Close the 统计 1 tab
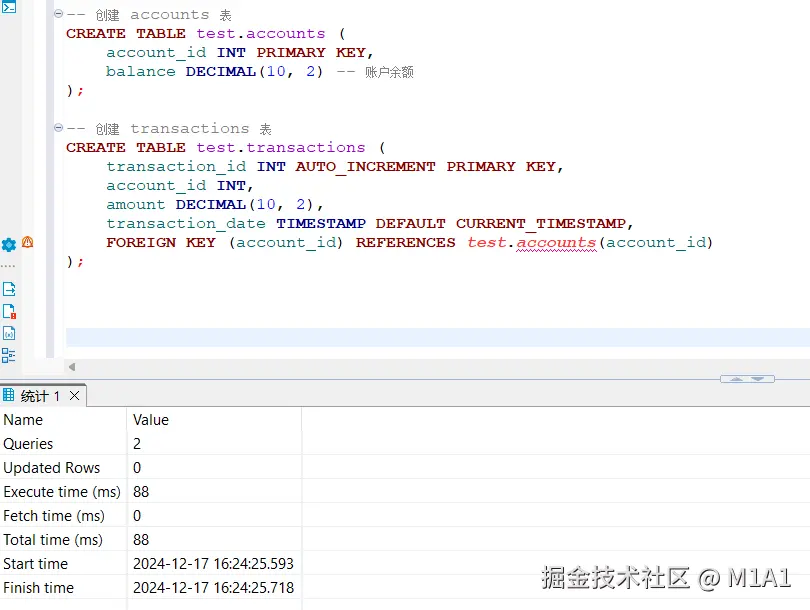The height and width of the screenshot is (610, 810). 74,396
